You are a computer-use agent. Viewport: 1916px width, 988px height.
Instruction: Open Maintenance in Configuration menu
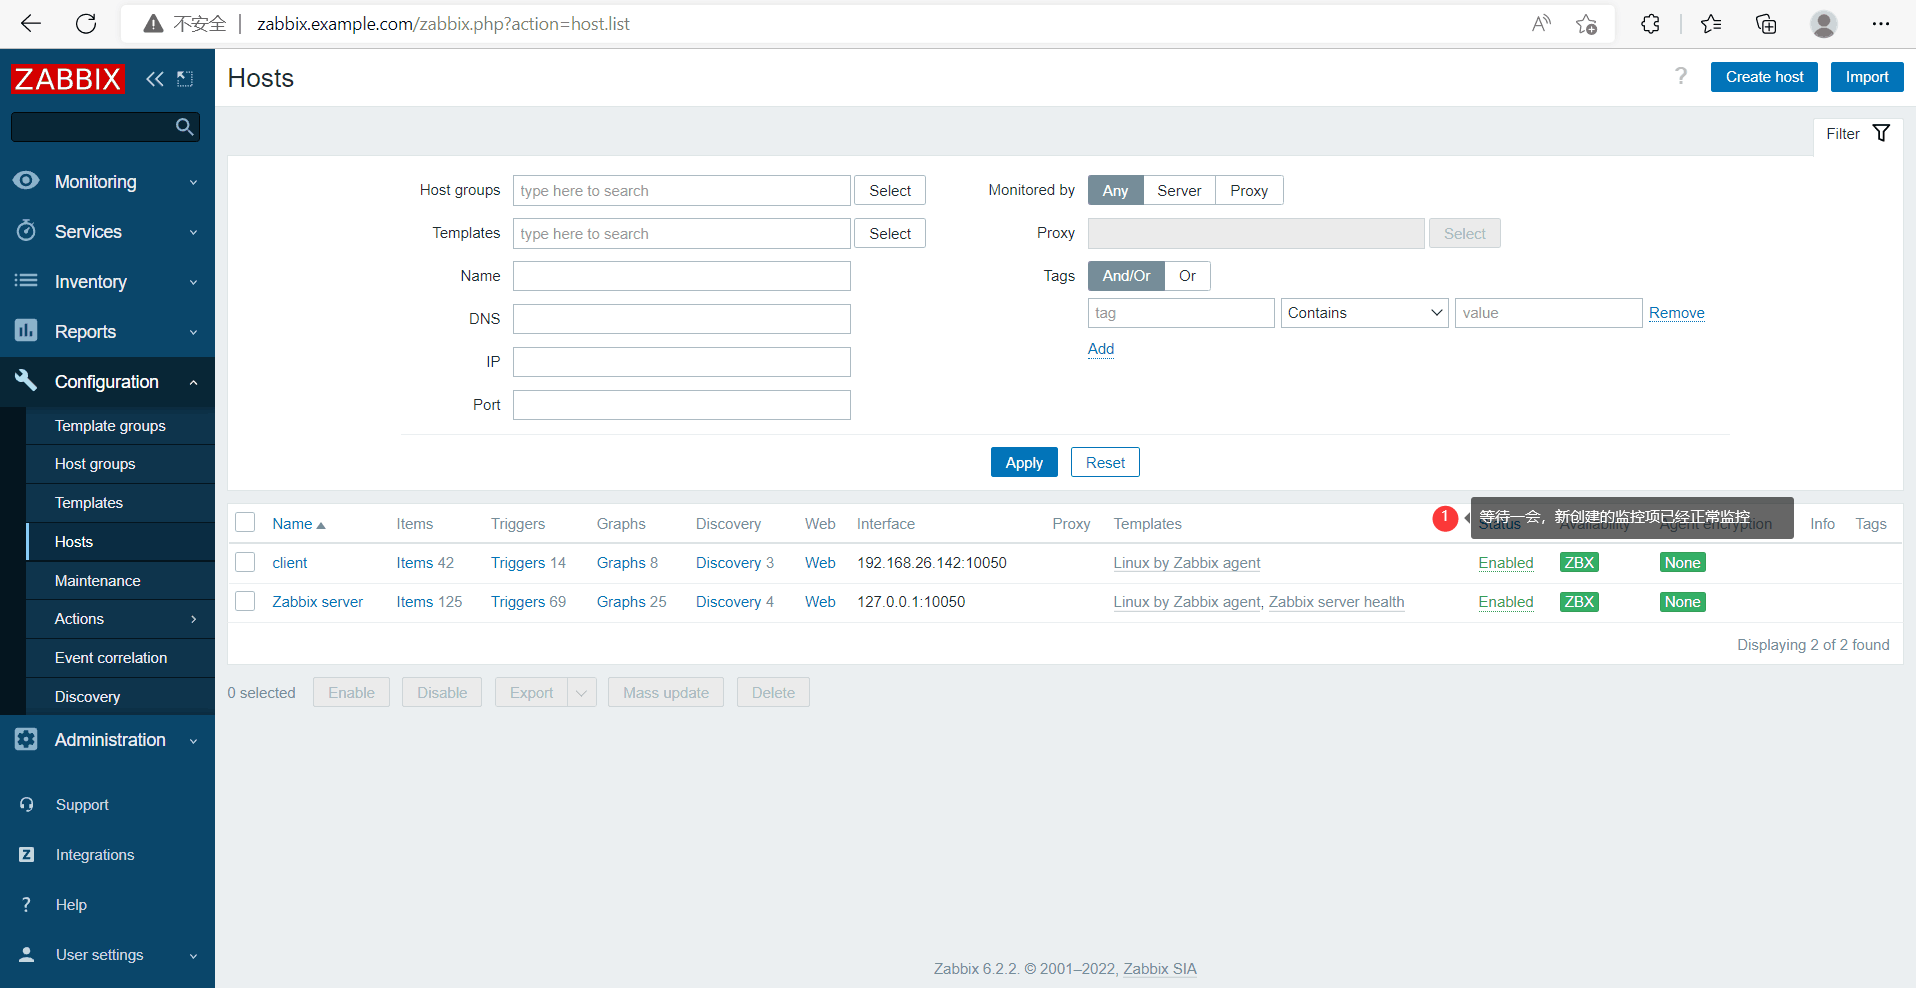(x=98, y=581)
